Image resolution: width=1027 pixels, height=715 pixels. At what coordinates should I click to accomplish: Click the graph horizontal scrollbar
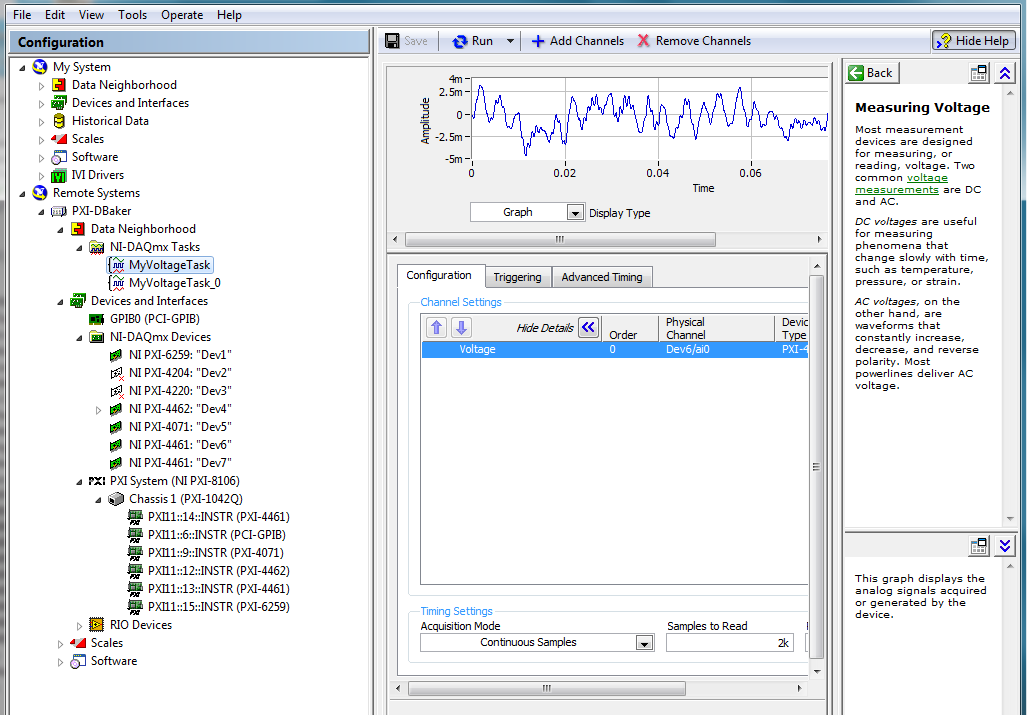559,240
